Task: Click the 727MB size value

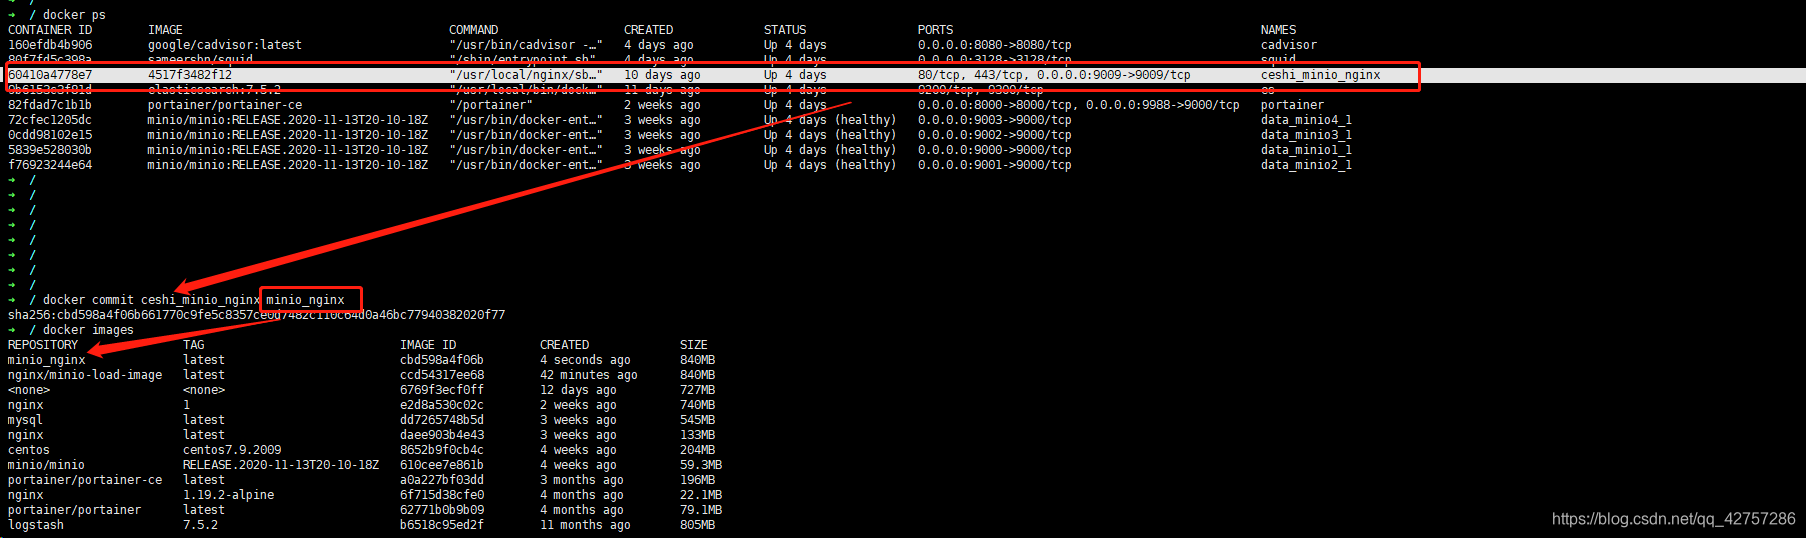Action: click(698, 390)
